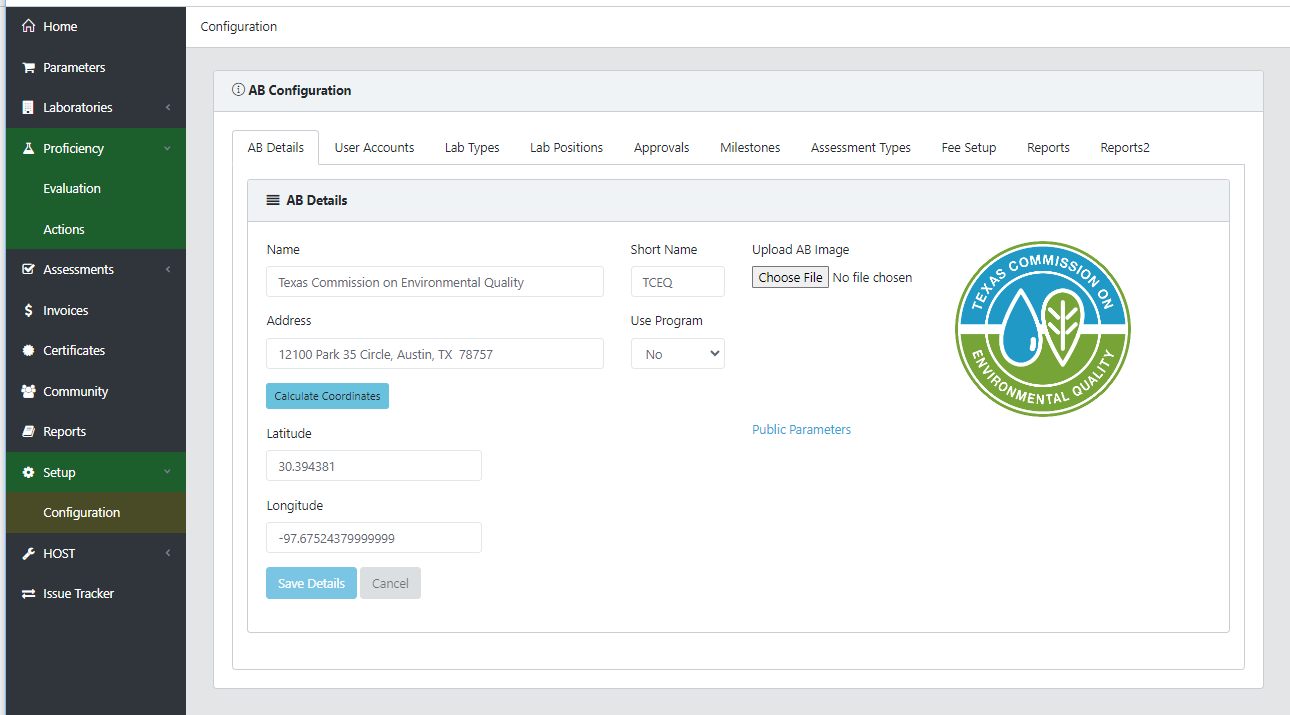Collapse the Proficiency submenu chevron
The image size is (1290, 715).
pos(167,149)
